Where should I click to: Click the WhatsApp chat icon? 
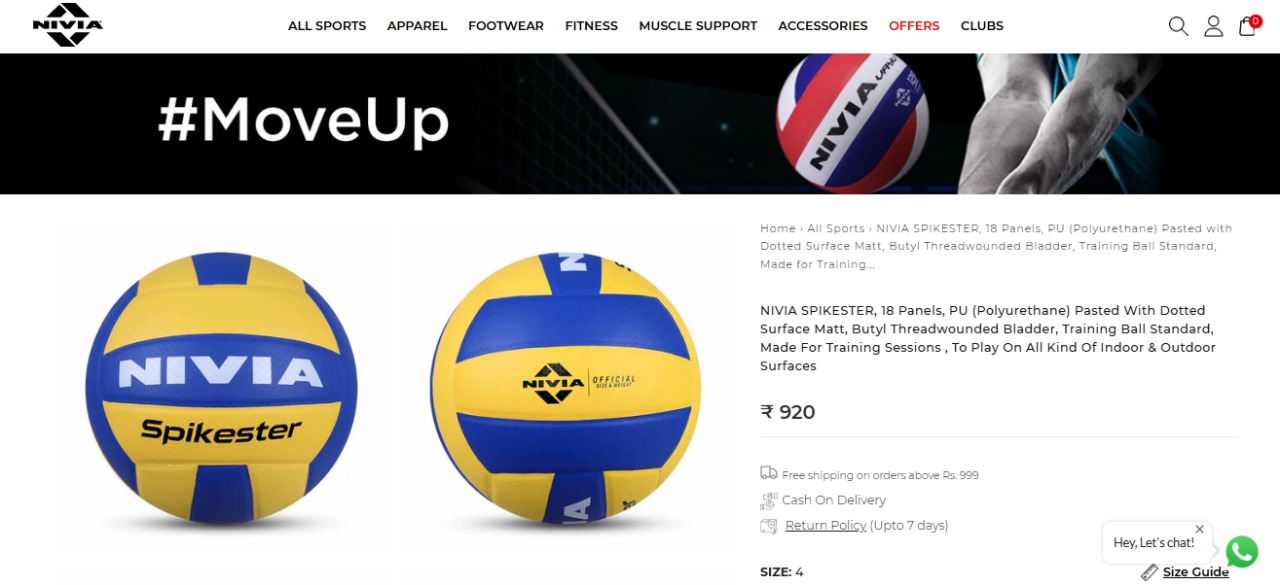[1241, 551]
